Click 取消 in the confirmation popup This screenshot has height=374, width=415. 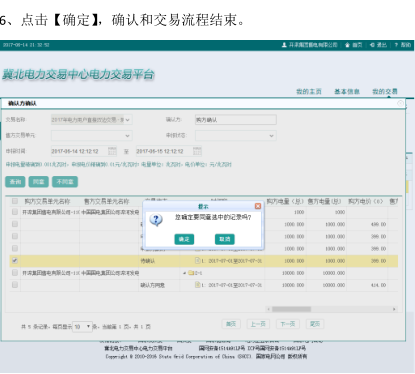[x=225, y=239]
